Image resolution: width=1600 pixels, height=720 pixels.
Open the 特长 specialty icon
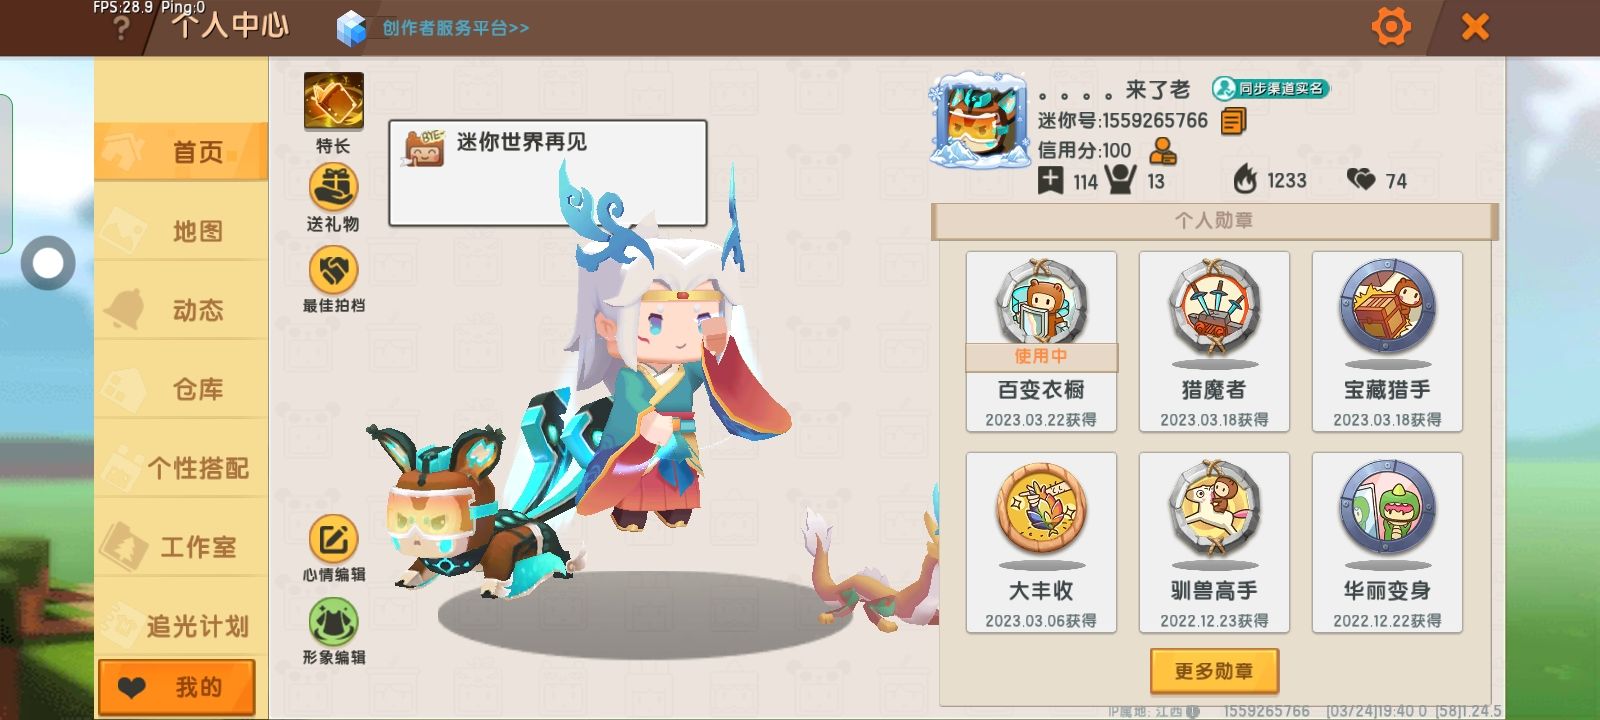point(334,101)
